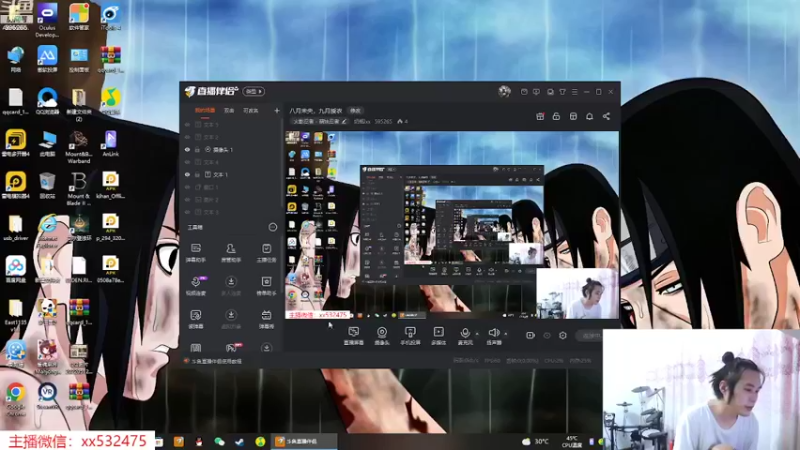Toggle the lock on the 摄像头 1 source
The height and width of the screenshot is (450, 800).
[197, 149]
